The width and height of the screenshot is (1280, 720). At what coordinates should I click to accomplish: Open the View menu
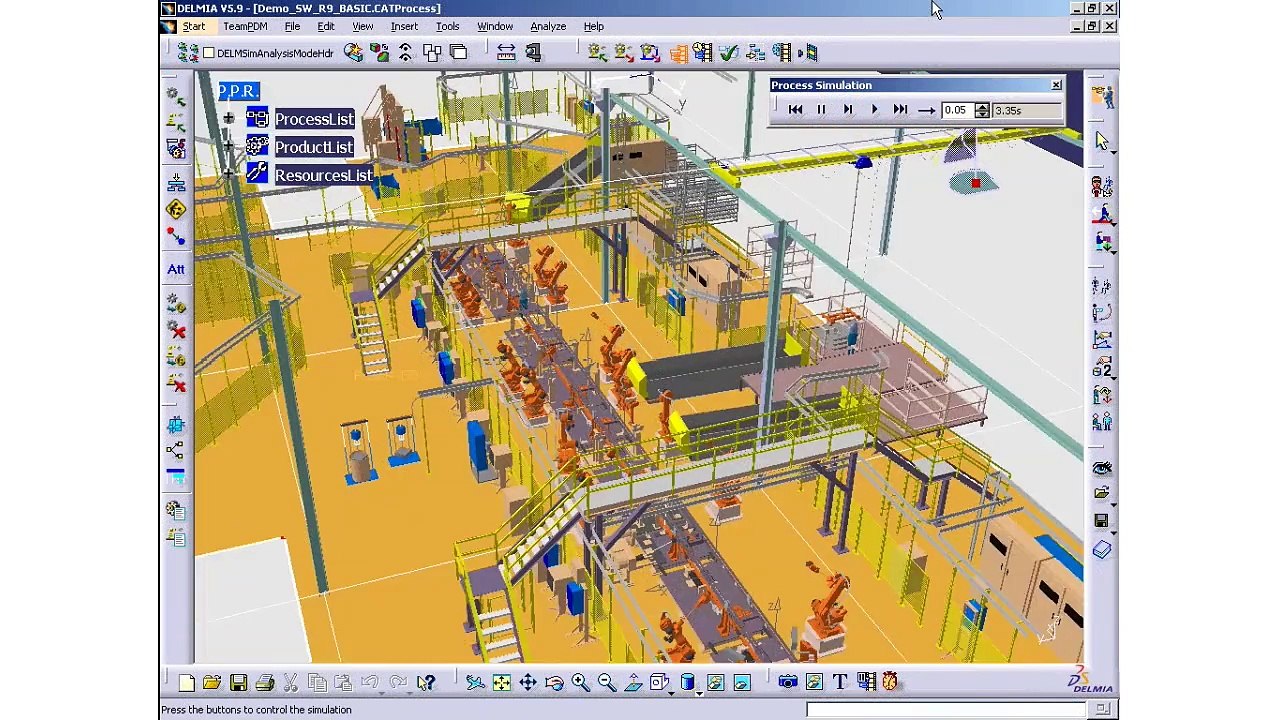click(362, 26)
